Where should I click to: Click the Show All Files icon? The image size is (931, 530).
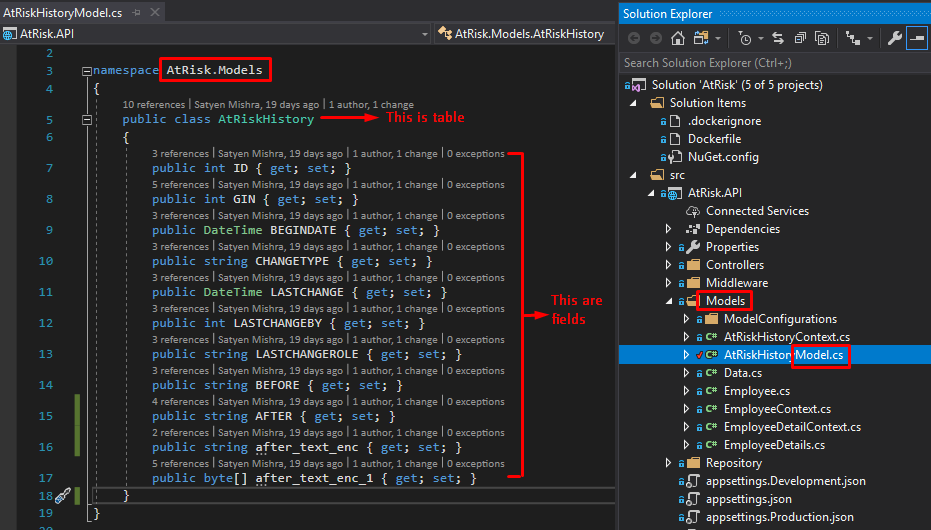(821, 38)
